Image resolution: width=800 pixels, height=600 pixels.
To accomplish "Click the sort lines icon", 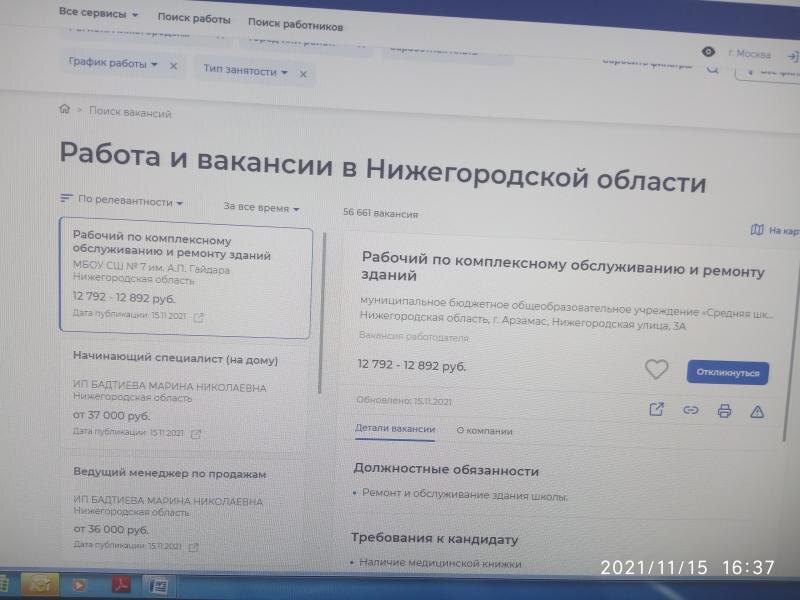I will click(66, 198).
